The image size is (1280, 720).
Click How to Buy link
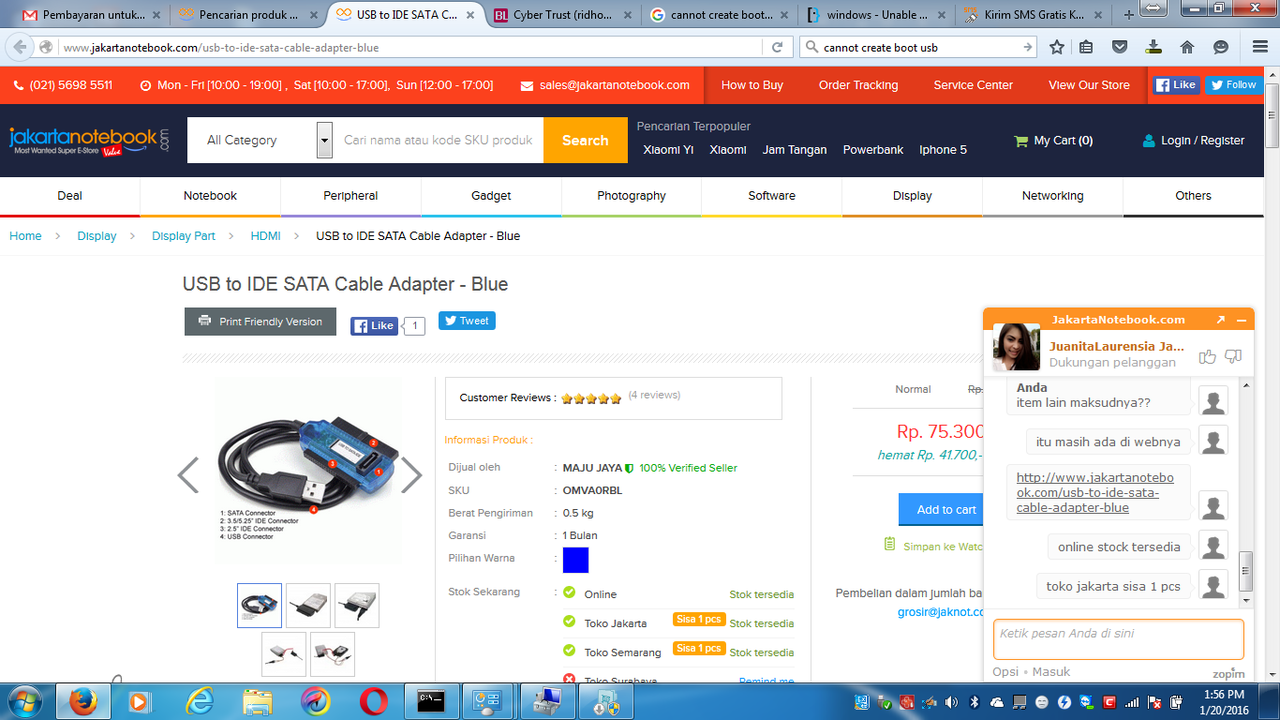752,85
